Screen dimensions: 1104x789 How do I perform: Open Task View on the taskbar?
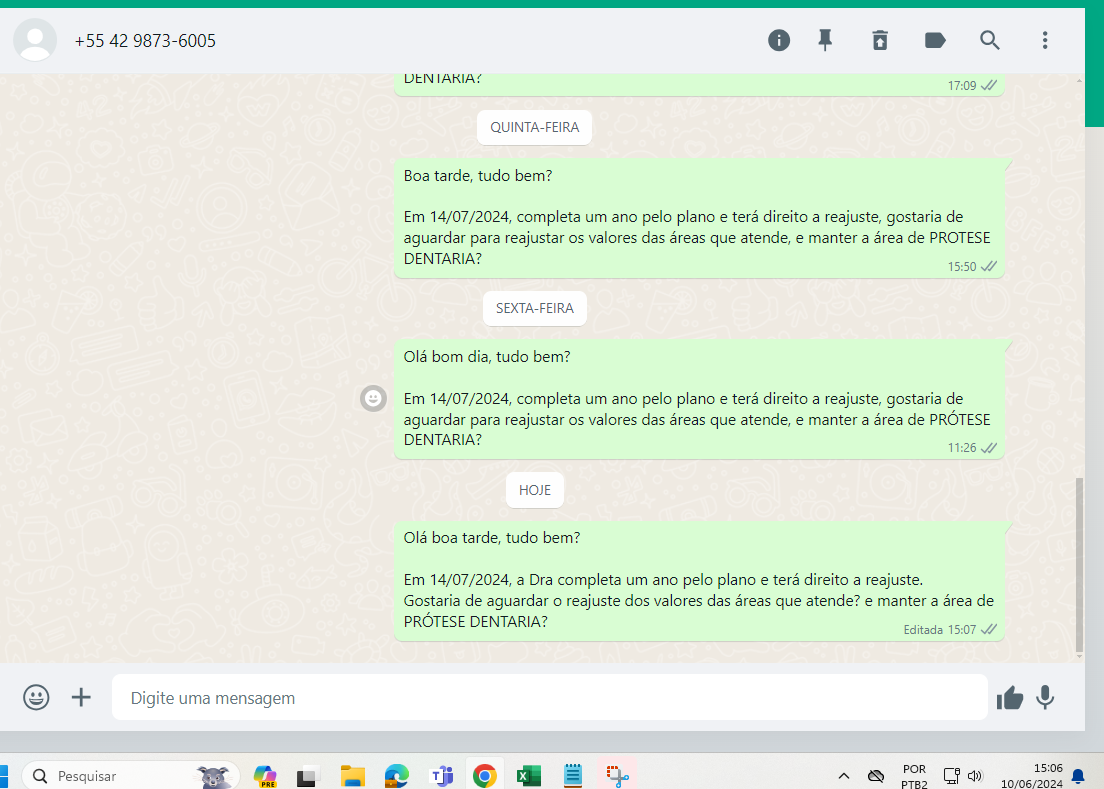pyautogui.click(x=308, y=776)
